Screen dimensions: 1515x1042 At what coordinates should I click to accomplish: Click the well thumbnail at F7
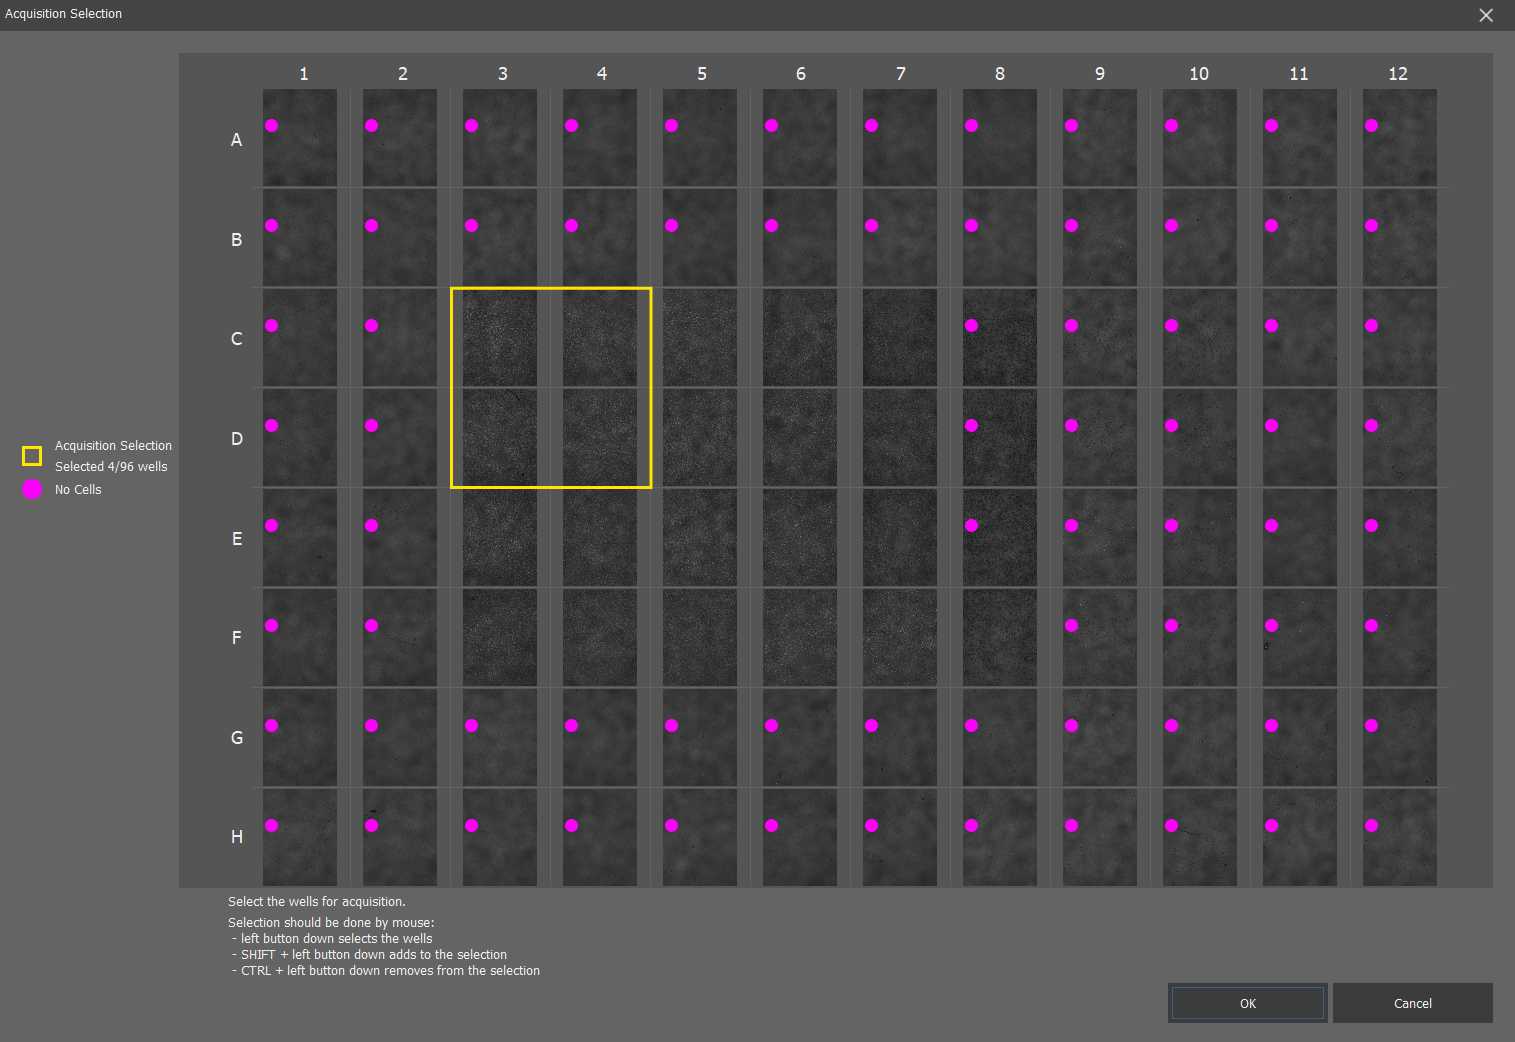899,637
